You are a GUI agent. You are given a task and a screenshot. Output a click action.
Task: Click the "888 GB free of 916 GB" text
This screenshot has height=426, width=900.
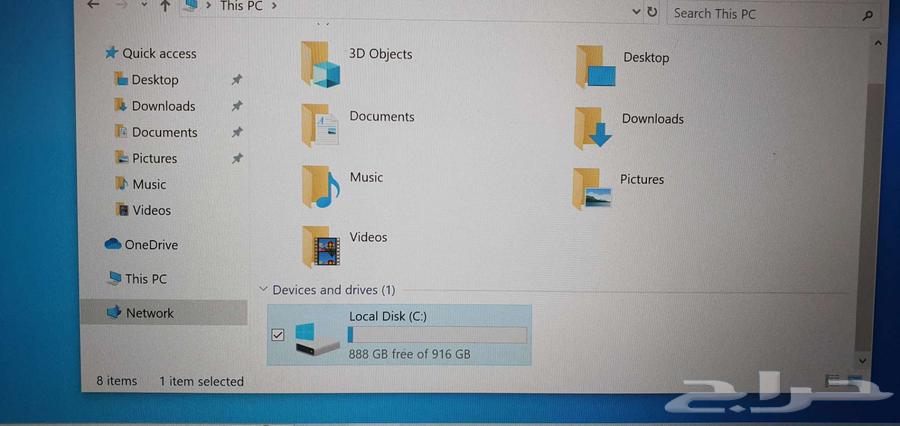[410, 354]
